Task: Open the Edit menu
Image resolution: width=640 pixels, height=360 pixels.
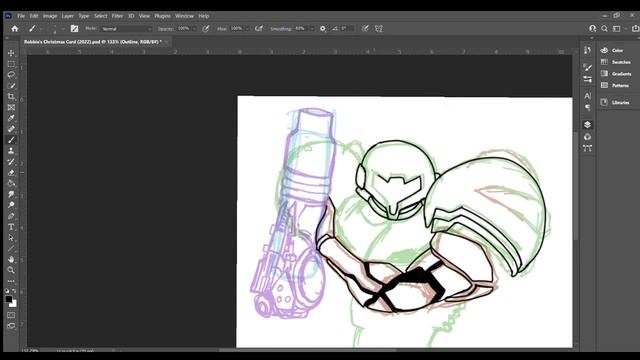Action: point(34,16)
